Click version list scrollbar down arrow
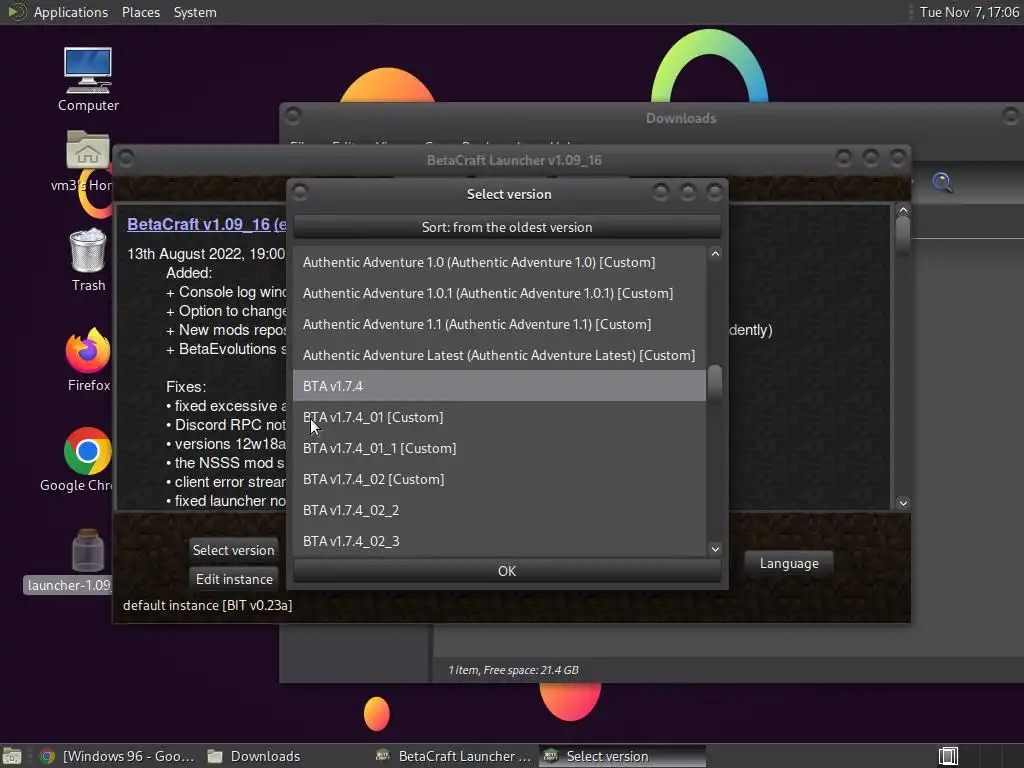Viewport: 1024px width, 768px height. [715, 549]
